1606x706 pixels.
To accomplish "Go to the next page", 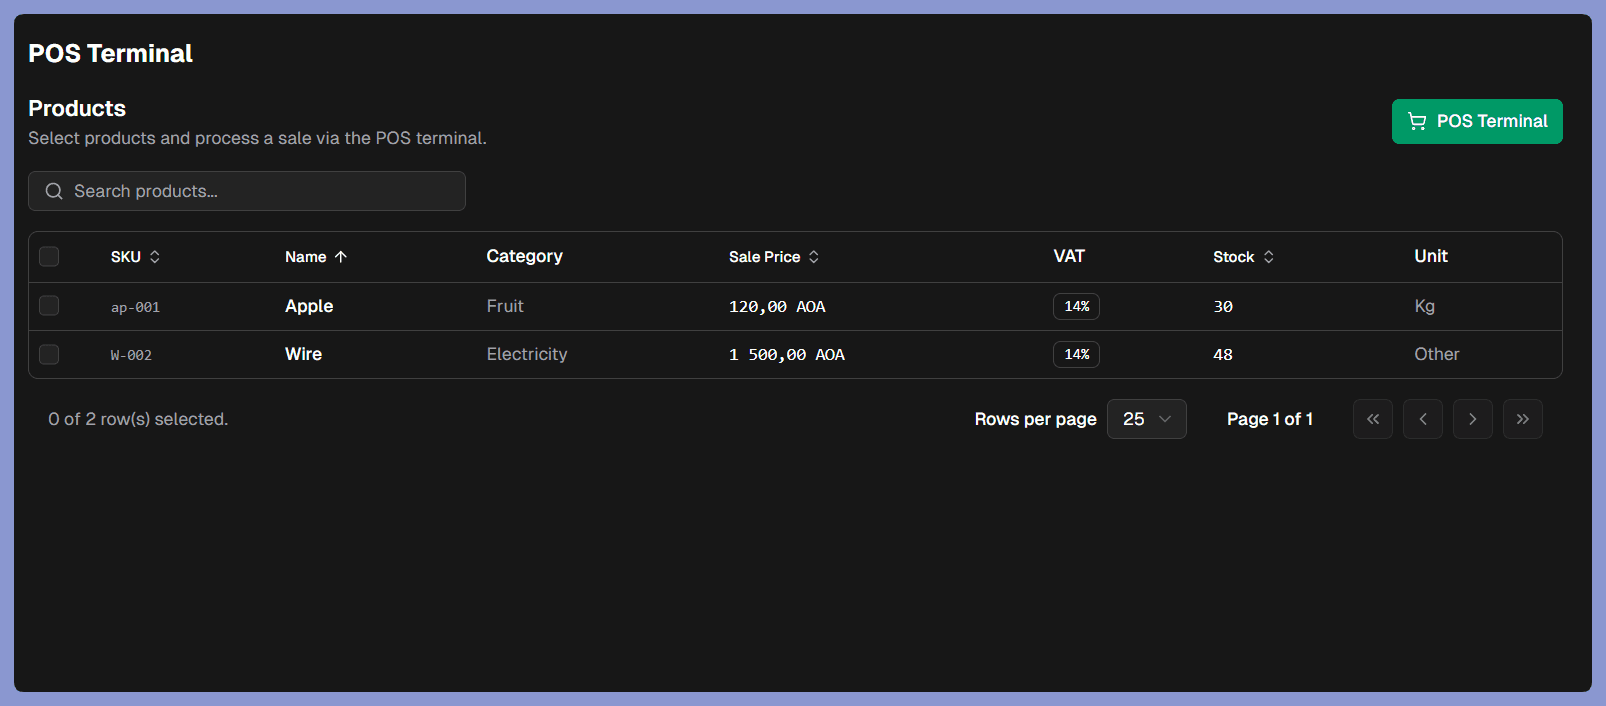I will point(1473,419).
